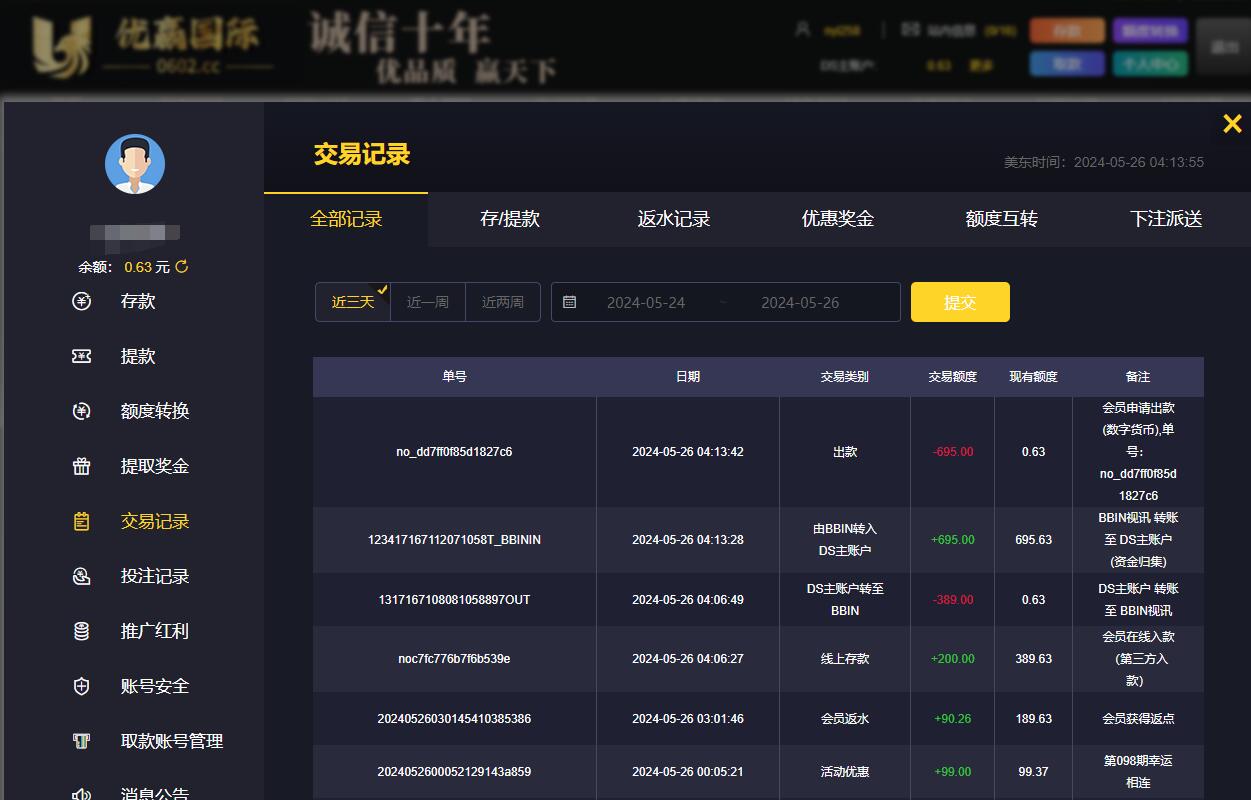Switch to the 存/提款 tab

click(x=510, y=219)
